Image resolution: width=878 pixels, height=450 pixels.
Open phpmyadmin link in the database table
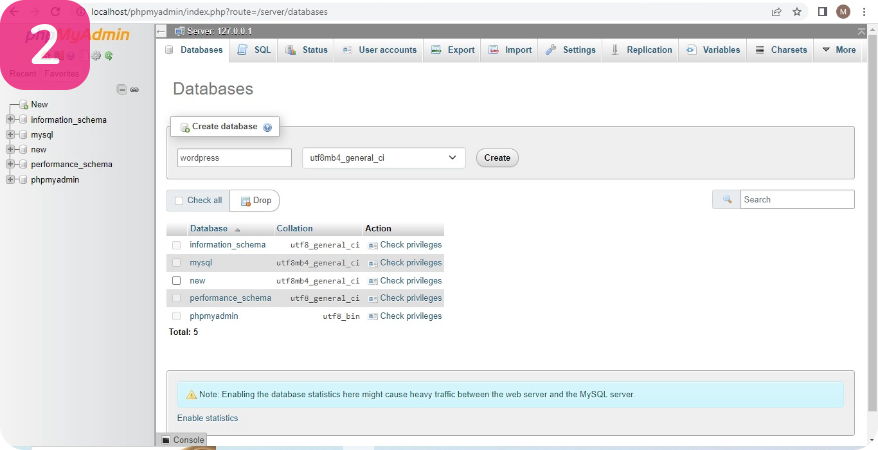(214, 316)
